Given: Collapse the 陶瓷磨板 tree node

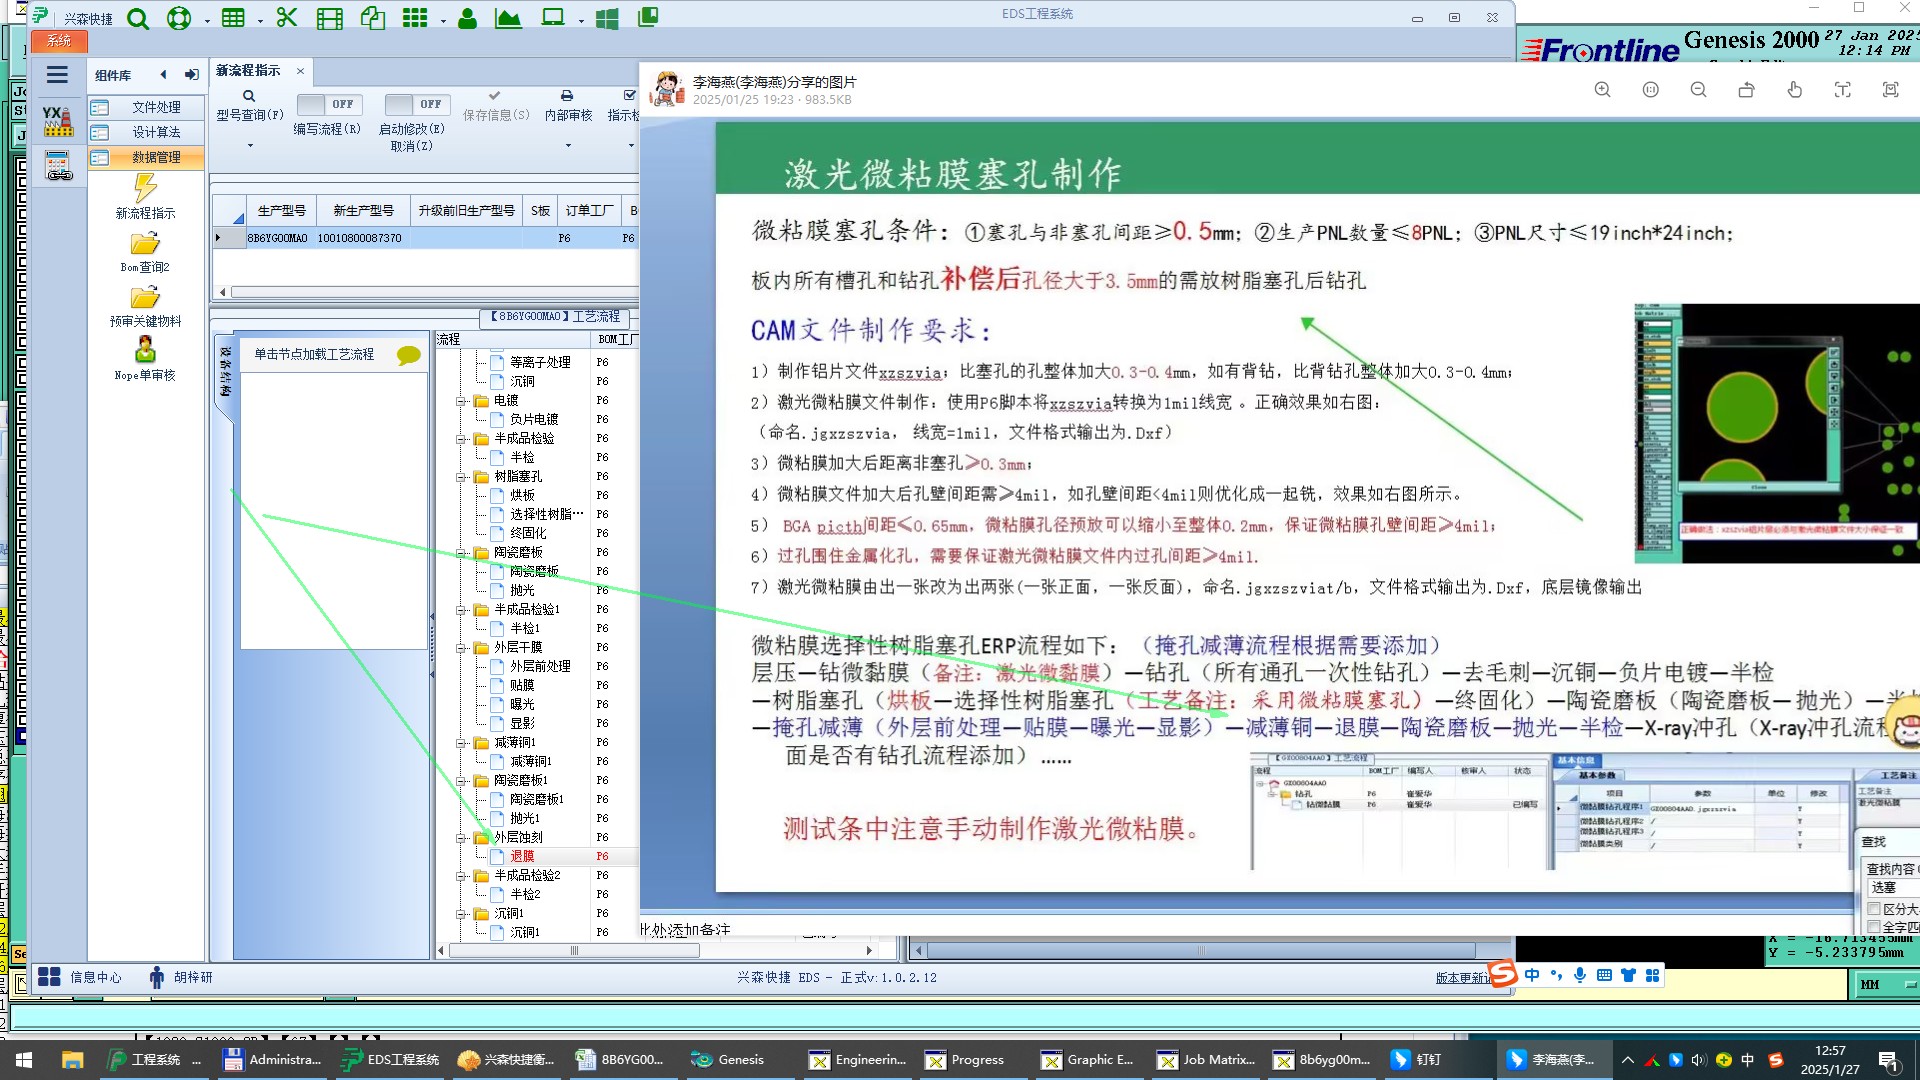Looking at the screenshot, I should click(x=461, y=553).
